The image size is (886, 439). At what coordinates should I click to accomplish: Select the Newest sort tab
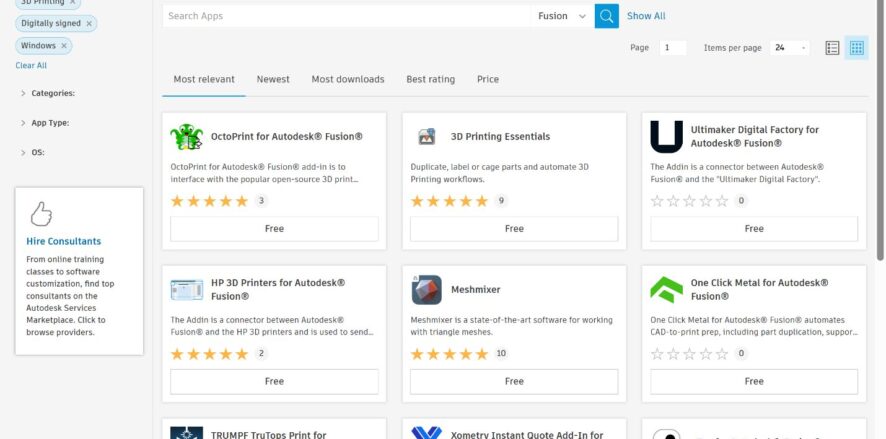click(x=273, y=80)
